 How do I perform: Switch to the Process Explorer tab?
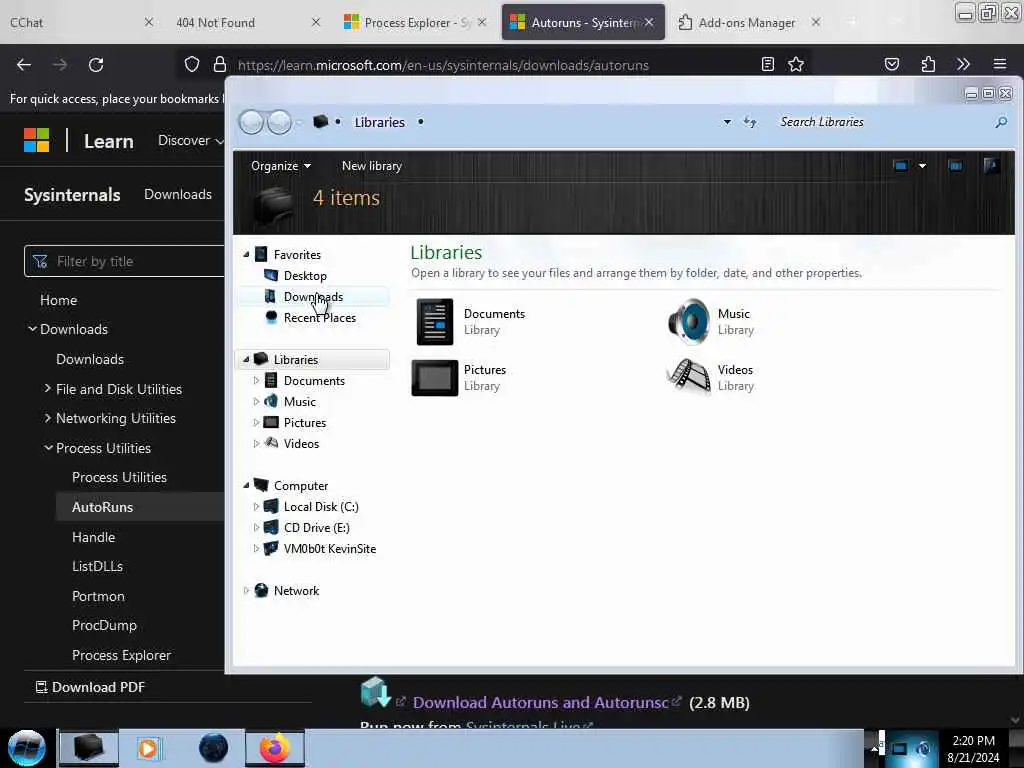pos(415,22)
